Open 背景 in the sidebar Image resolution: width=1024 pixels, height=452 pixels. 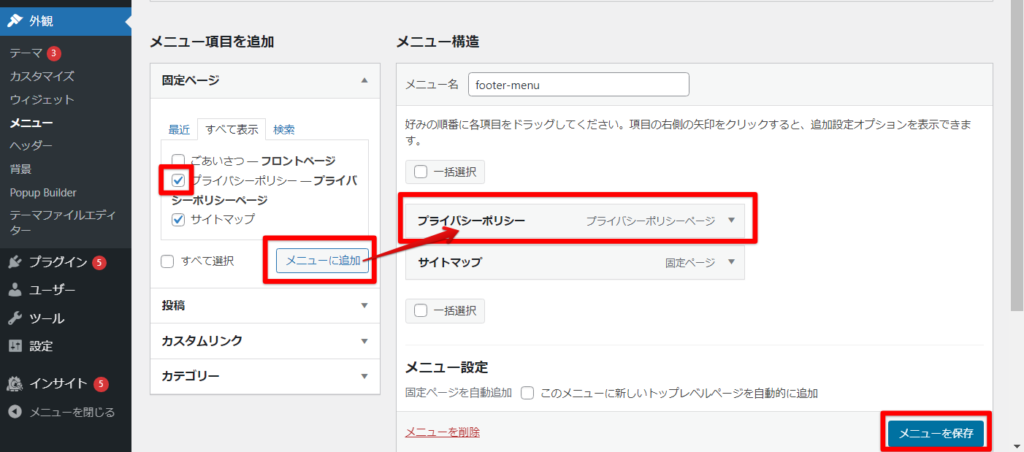pos(20,169)
